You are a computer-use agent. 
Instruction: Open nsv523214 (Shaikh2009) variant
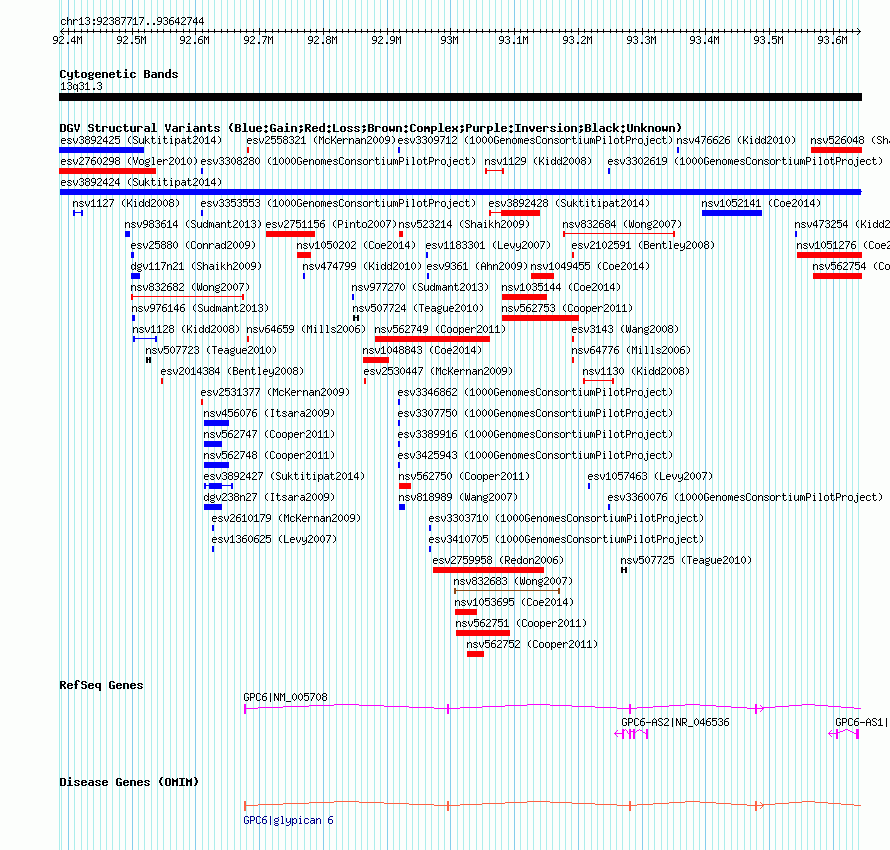464,224
